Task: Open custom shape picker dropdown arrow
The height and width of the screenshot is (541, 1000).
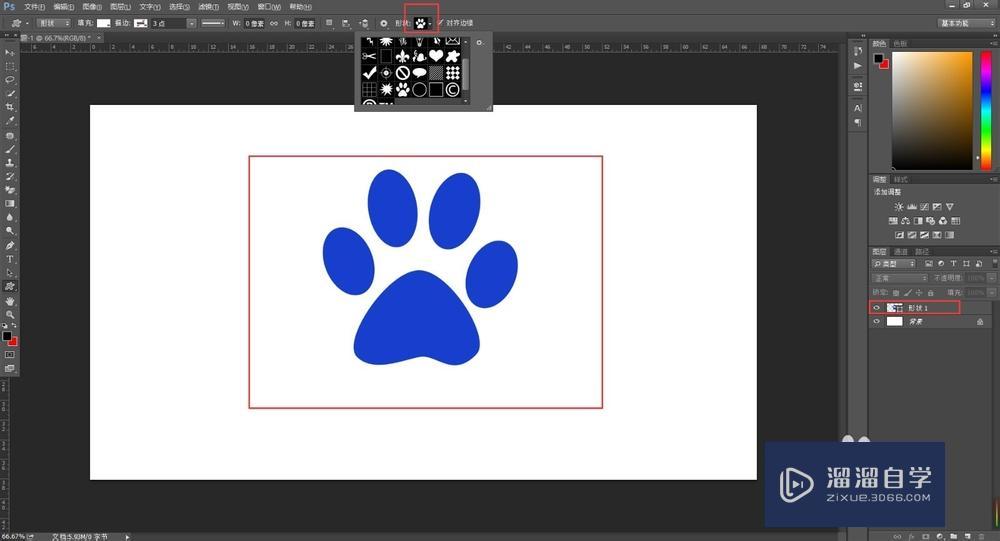Action: click(430, 24)
